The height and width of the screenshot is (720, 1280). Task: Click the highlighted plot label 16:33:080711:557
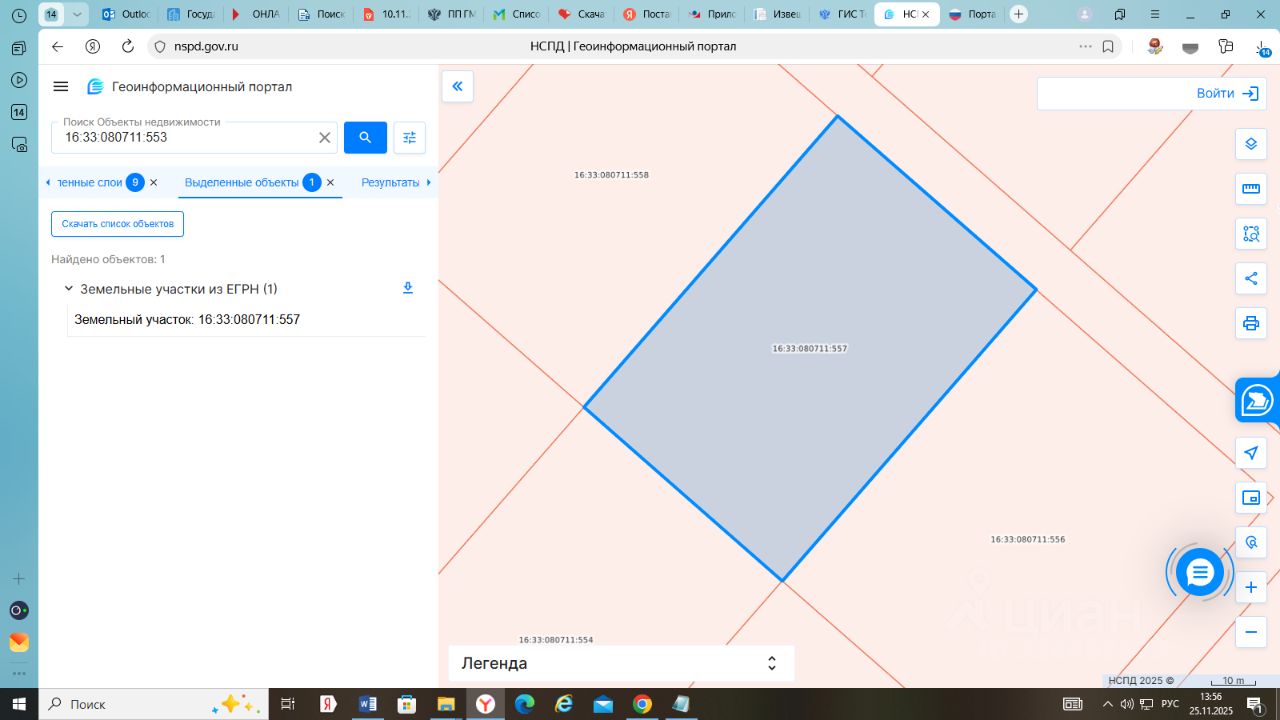click(x=810, y=349)
